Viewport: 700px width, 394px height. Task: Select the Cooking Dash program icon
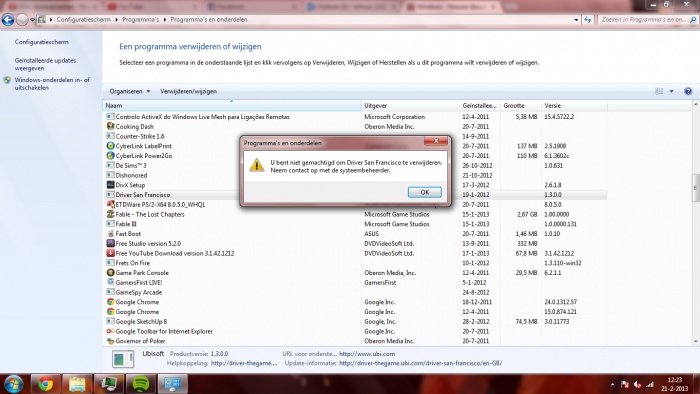[110, 126]
